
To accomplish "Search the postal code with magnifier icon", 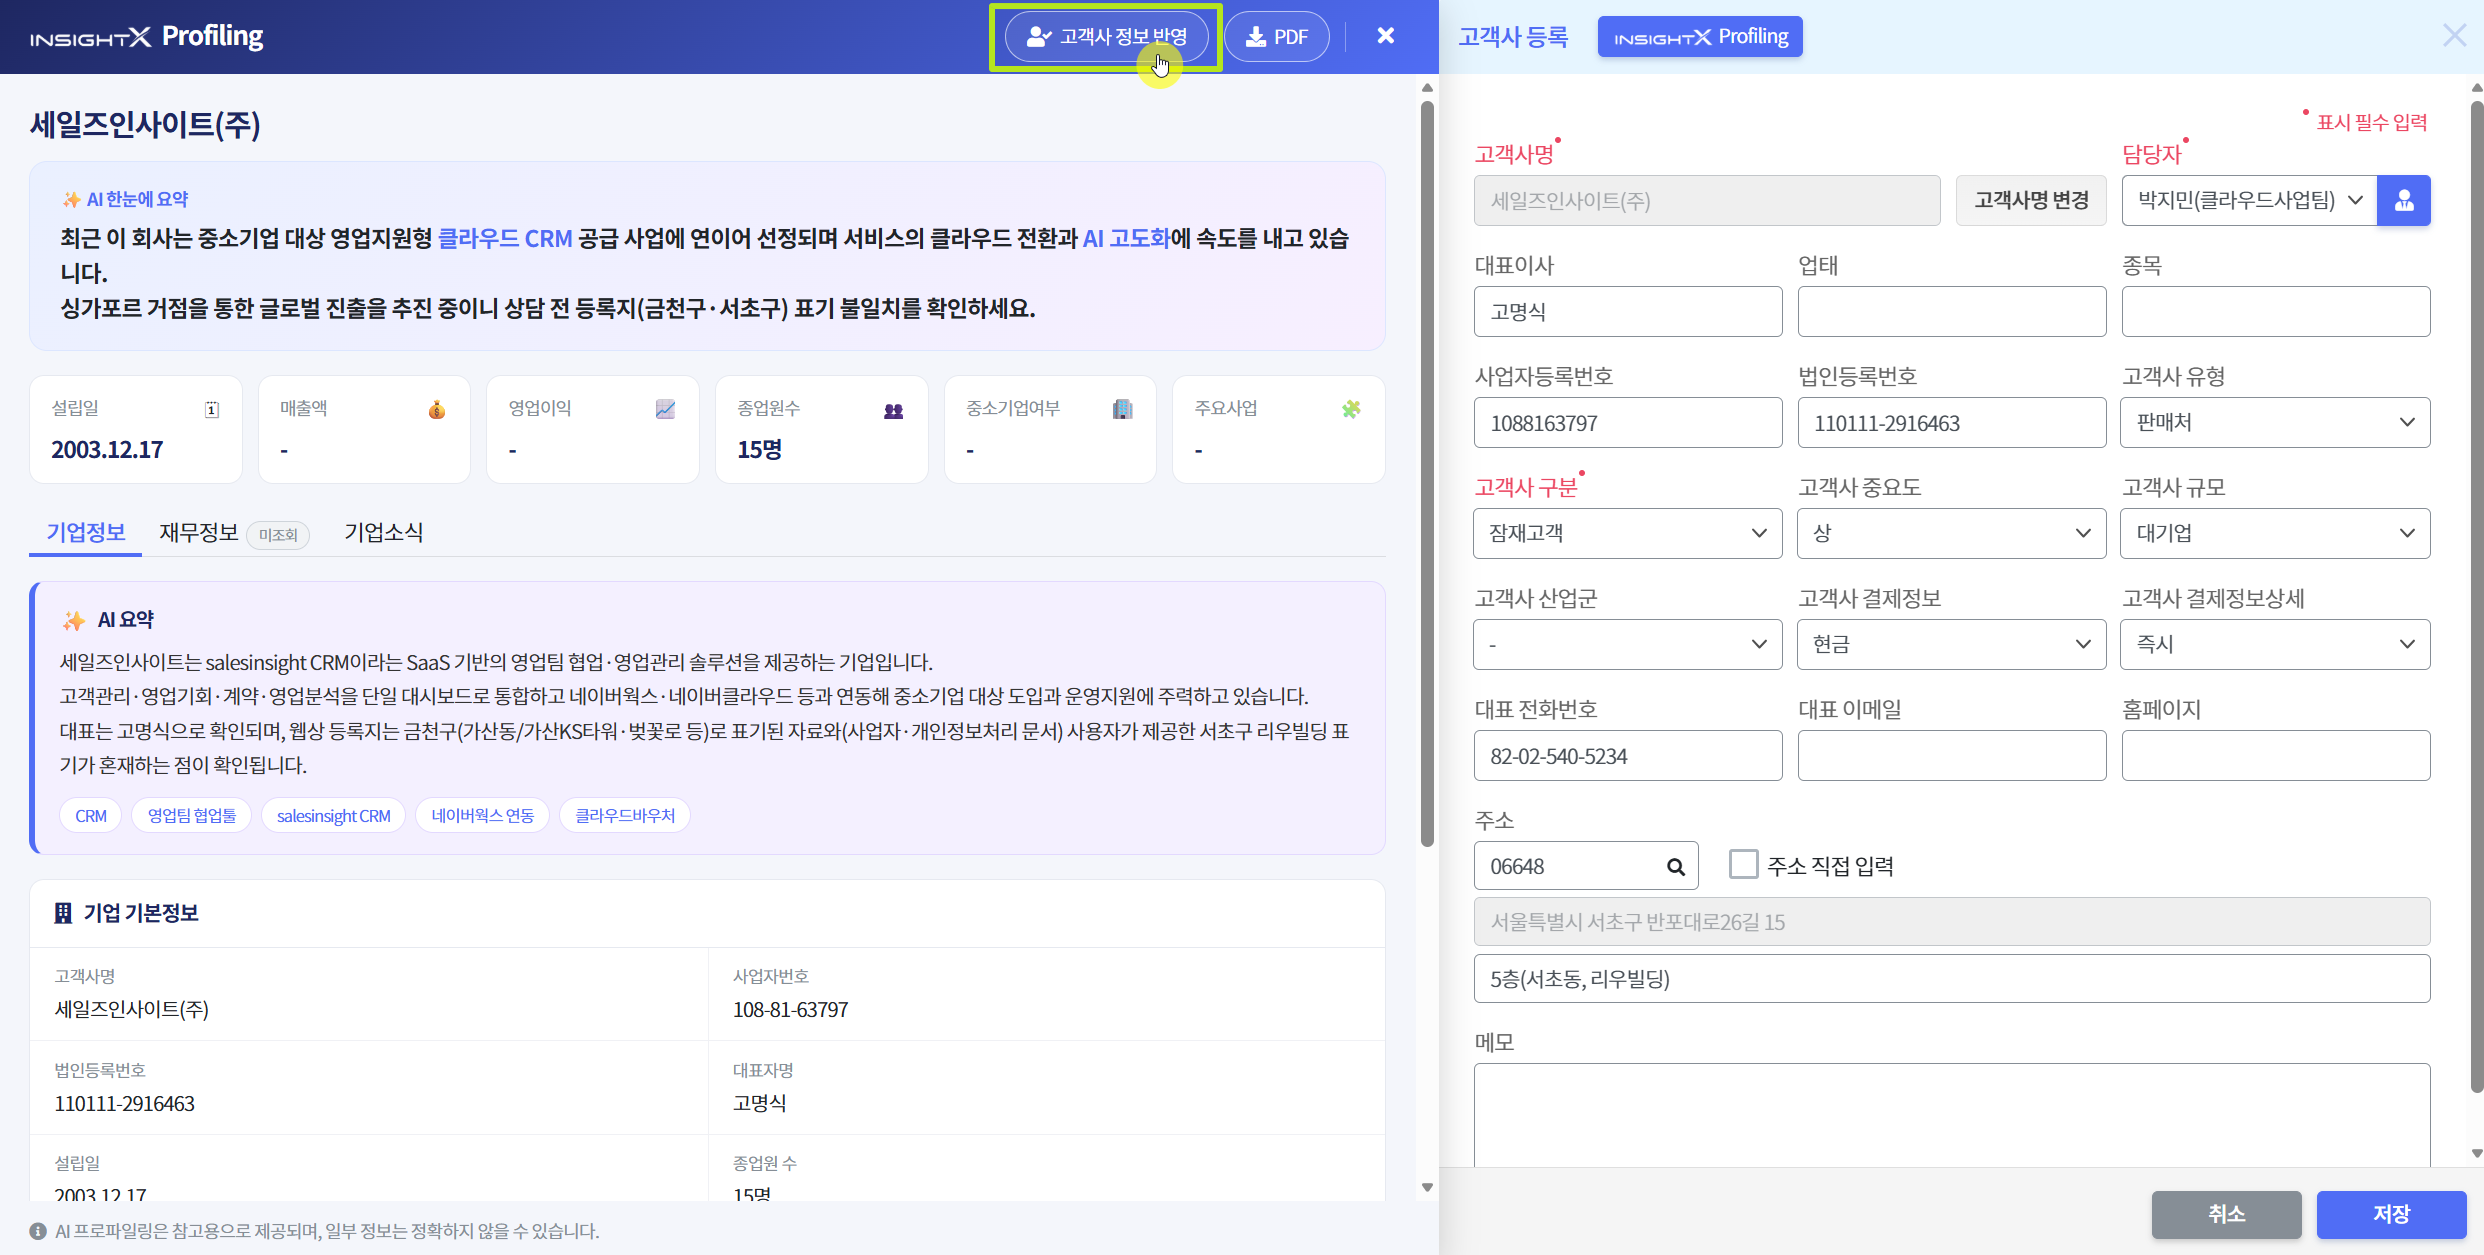I will pos(1675,867).
